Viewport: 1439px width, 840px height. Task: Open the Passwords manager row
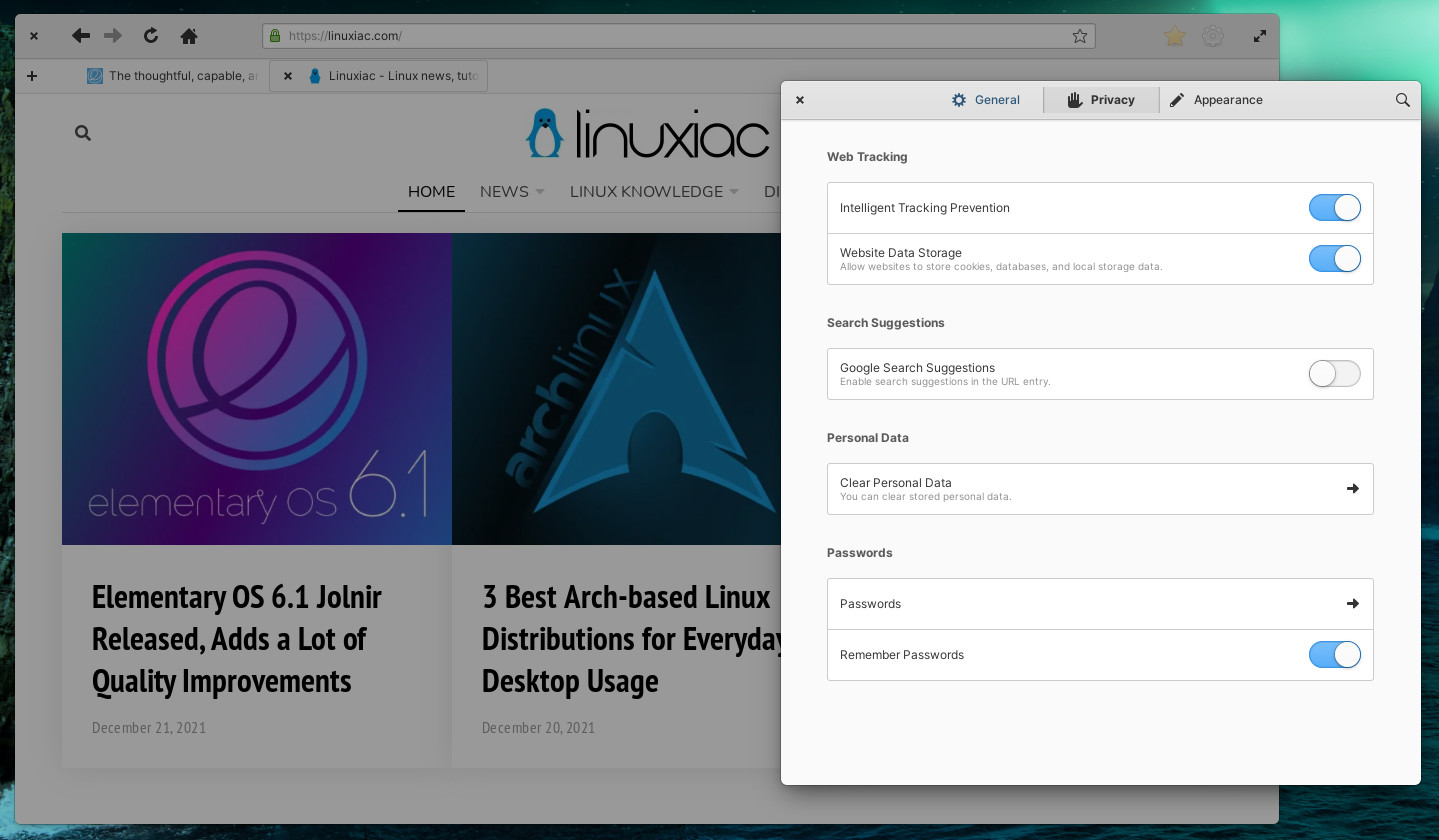click(1100, 604)
